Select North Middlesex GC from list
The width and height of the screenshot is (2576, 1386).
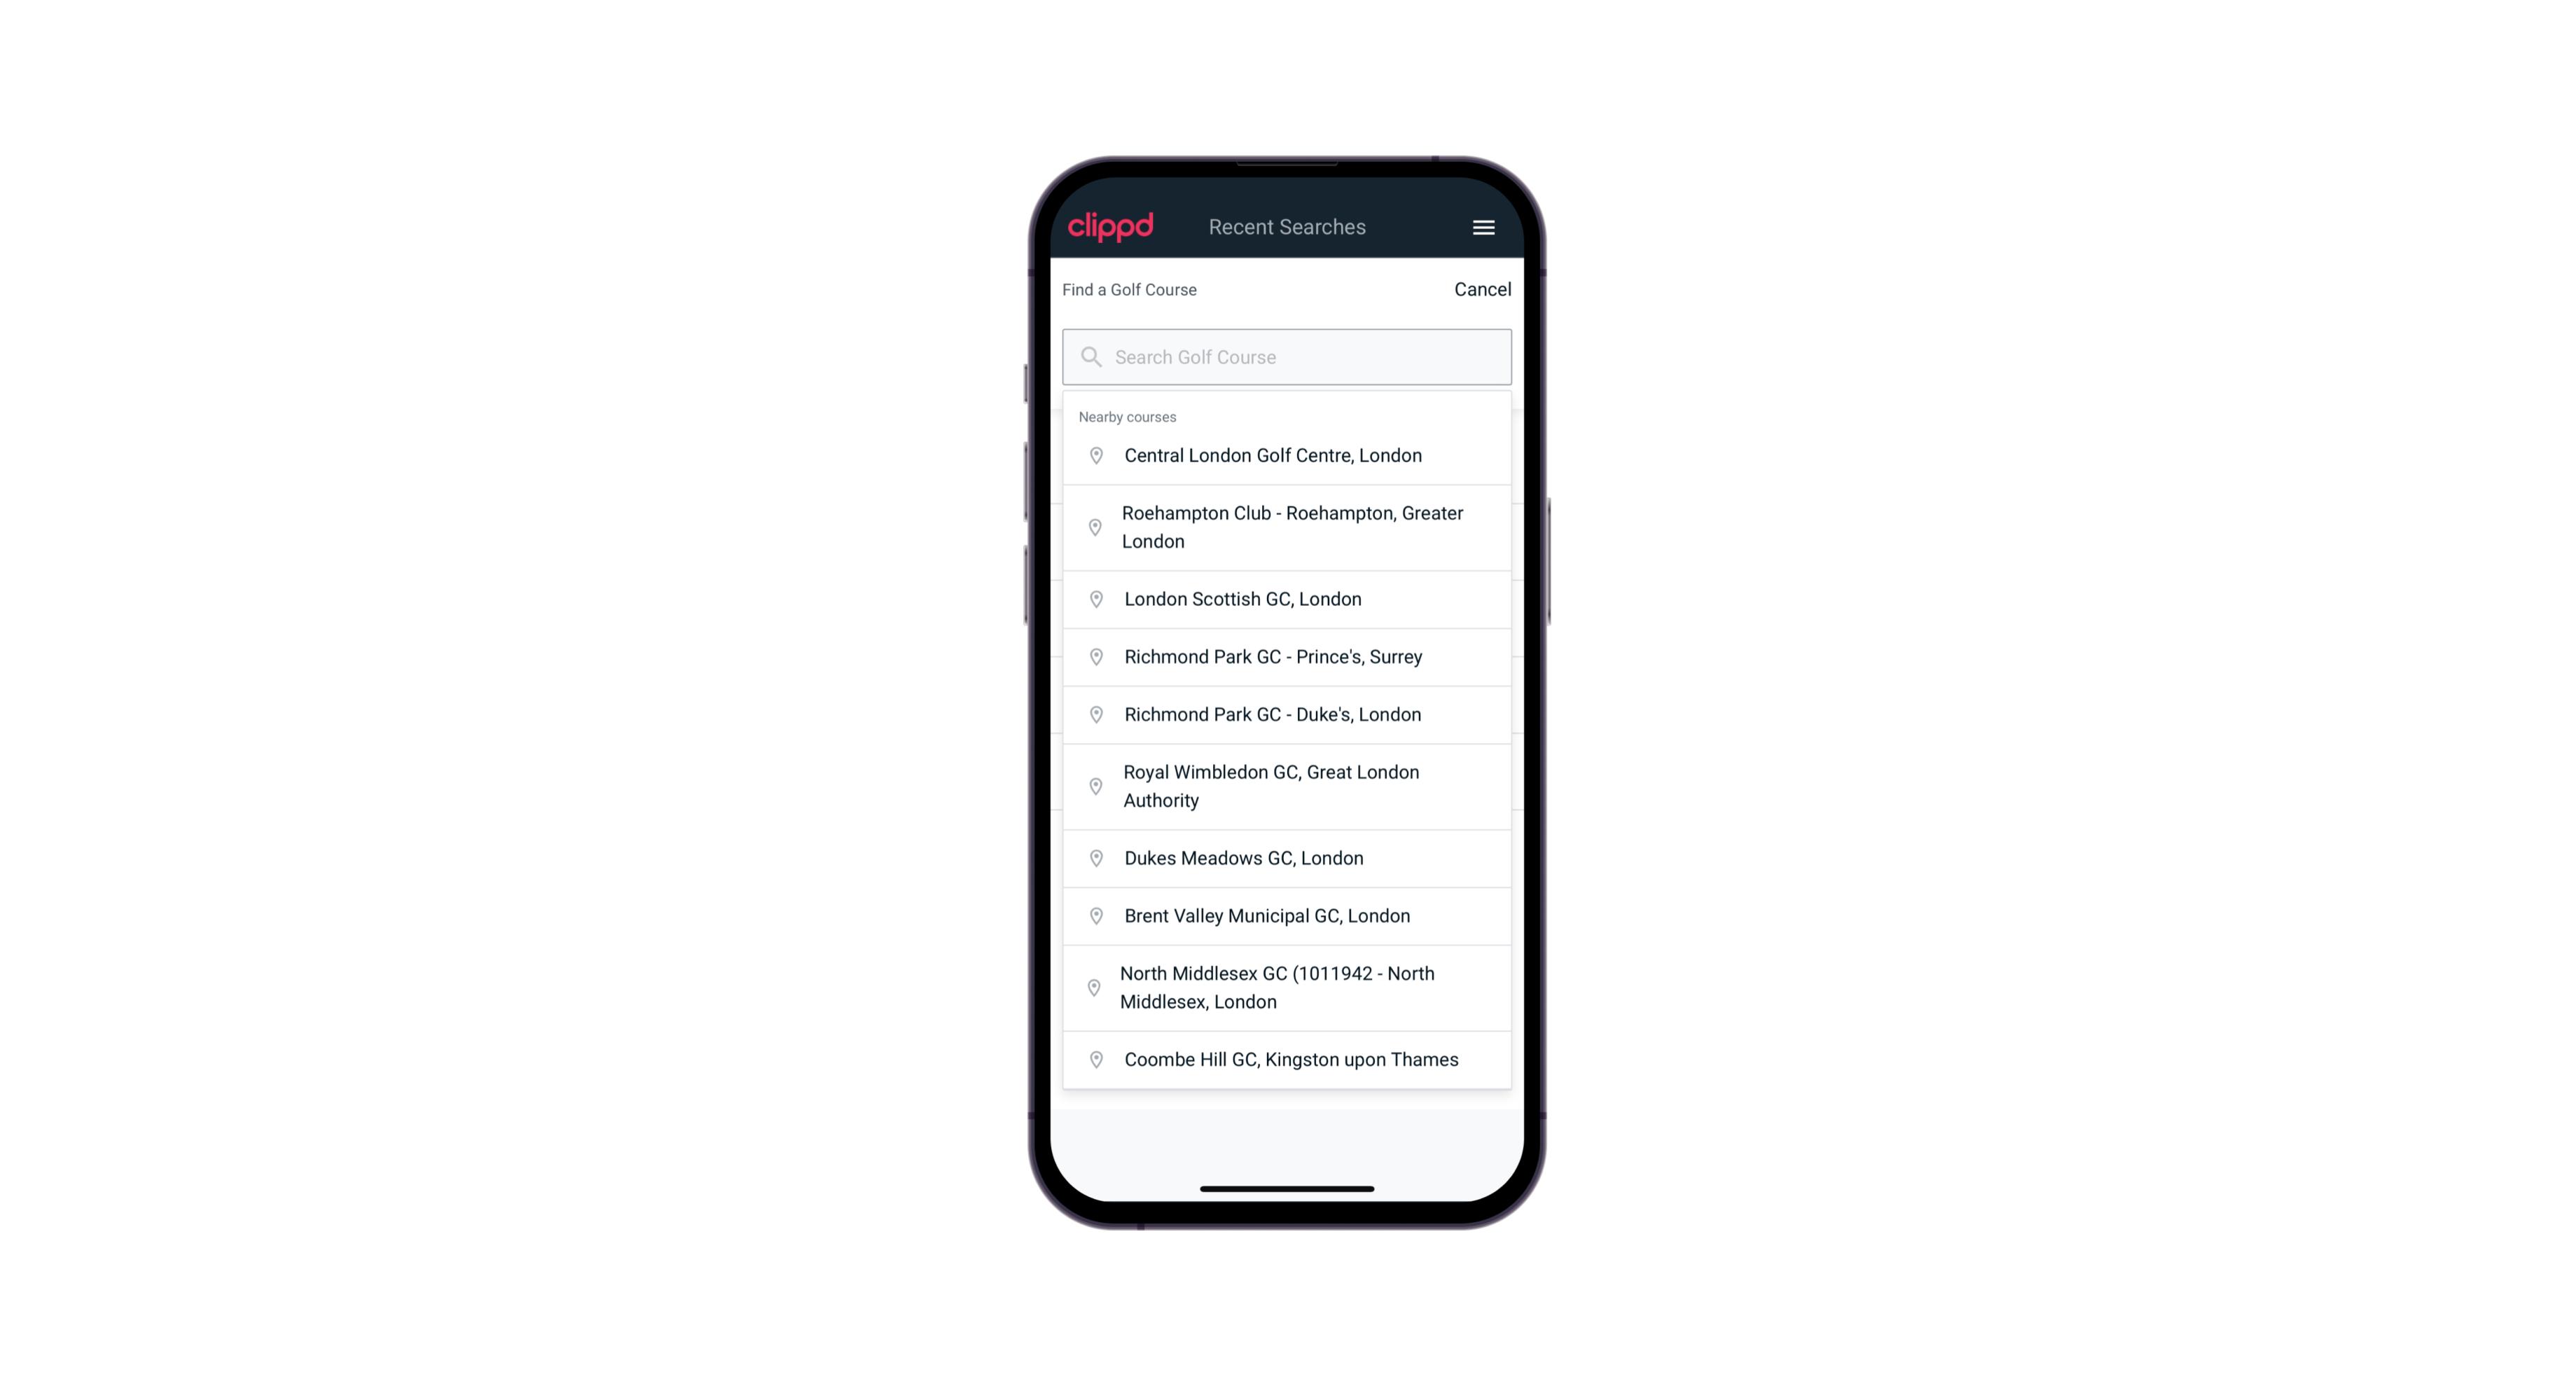[1288, 987]
